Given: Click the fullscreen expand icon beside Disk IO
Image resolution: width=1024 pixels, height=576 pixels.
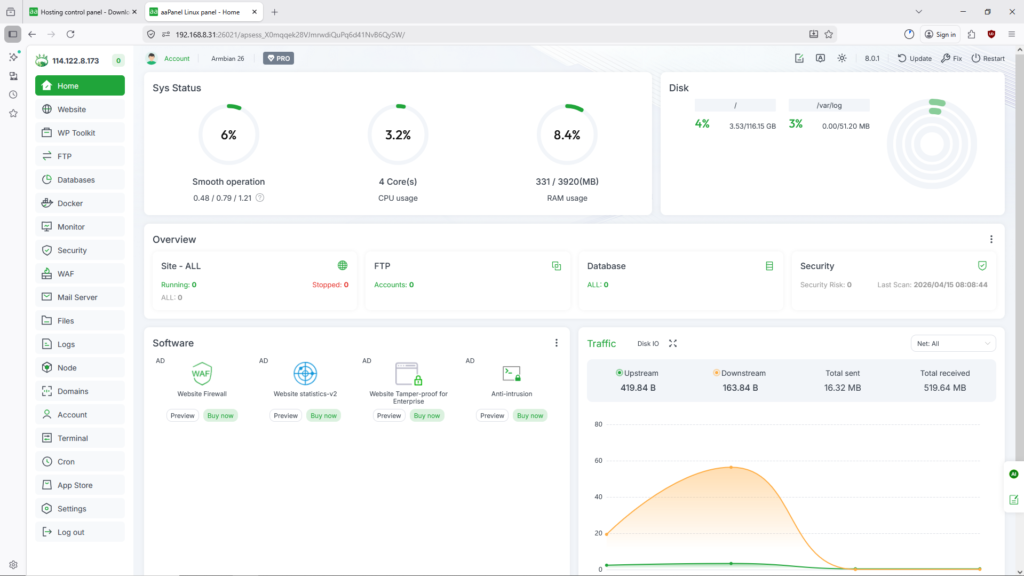Looking at the screenshot, I should (x=673, y=343).
